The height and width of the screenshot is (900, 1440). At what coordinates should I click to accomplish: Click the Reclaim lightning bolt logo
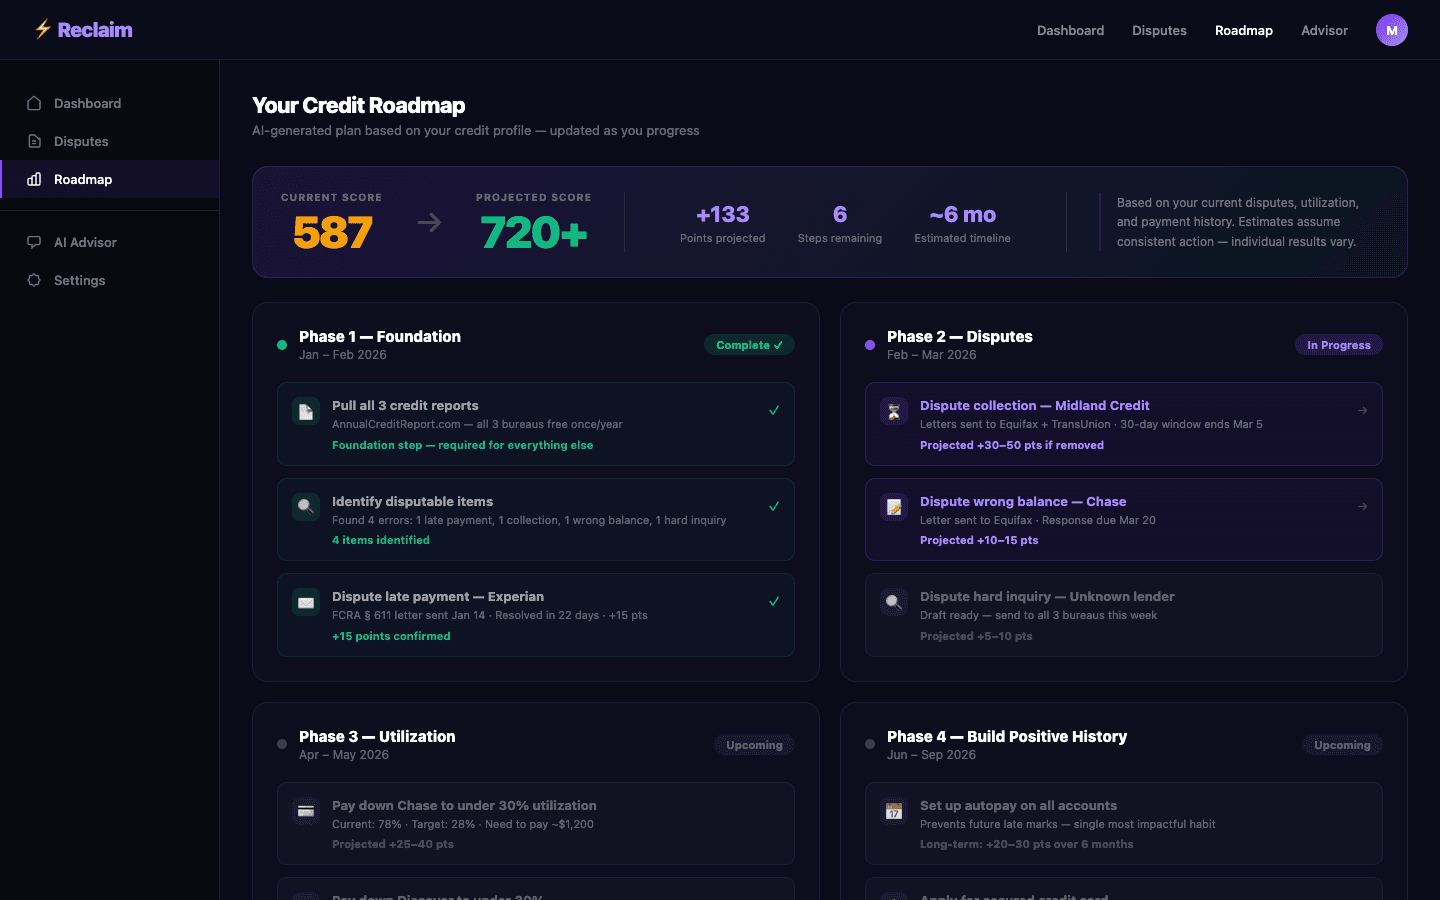42,30
